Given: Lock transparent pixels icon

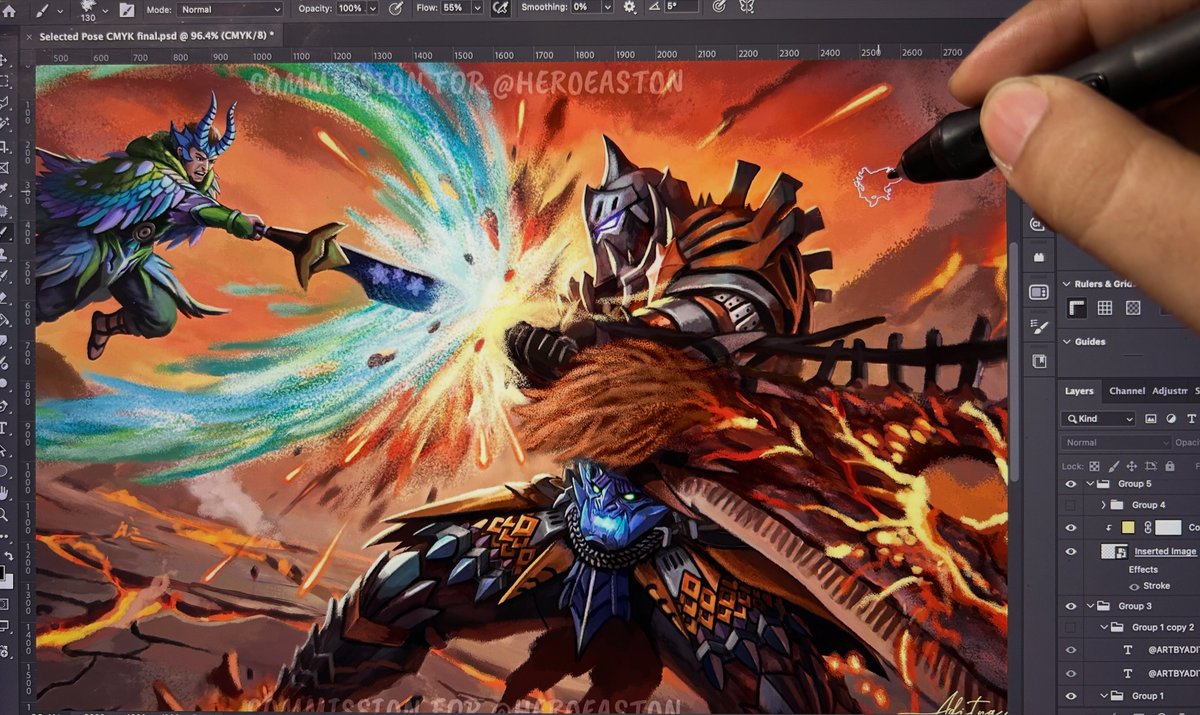Looking at the screenshot, I should coord(1094,466).
